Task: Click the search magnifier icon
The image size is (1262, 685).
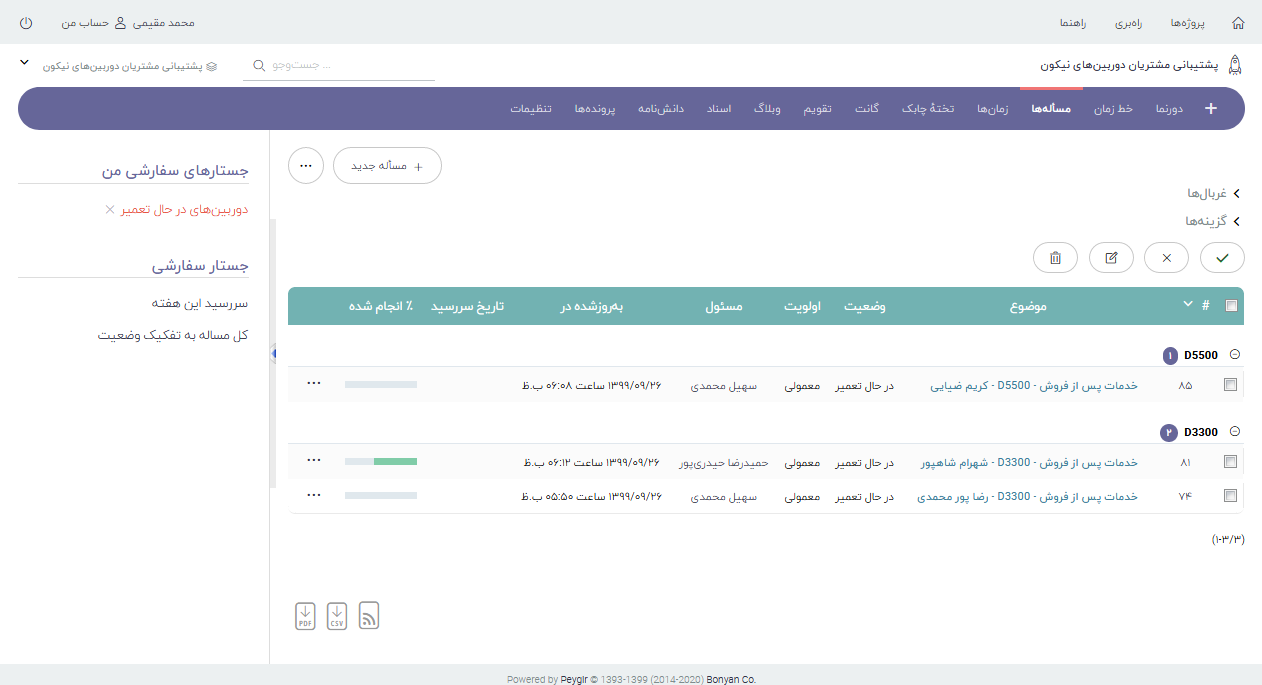Action: pyautogui.click(x=260, y=65)
